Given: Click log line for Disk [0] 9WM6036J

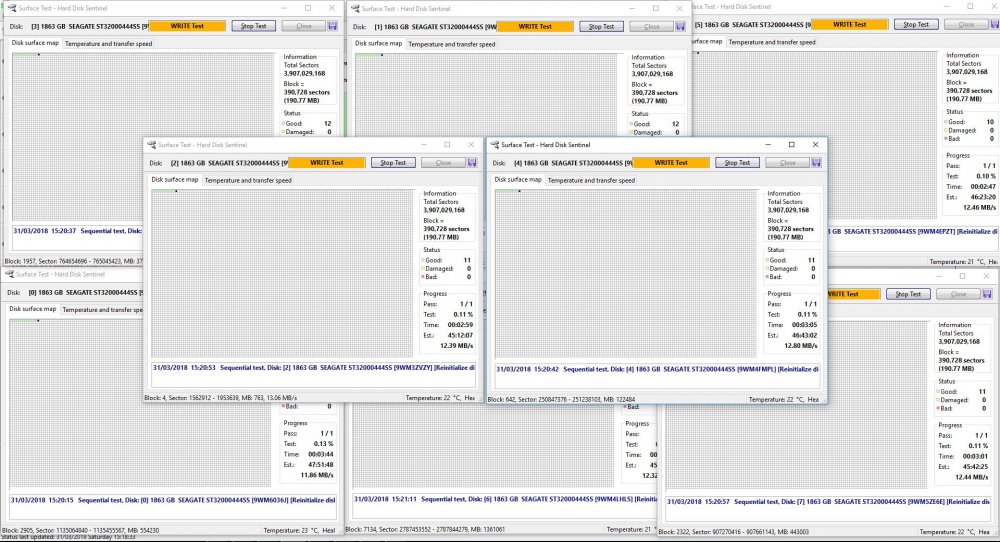Looking at the screenshot, I should pyautogui.click(x=173, y=501).
